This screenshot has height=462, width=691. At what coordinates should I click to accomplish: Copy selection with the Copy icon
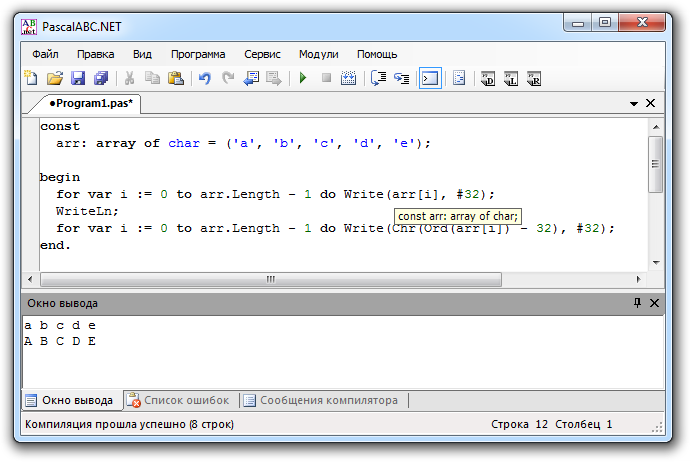(152, 78)
